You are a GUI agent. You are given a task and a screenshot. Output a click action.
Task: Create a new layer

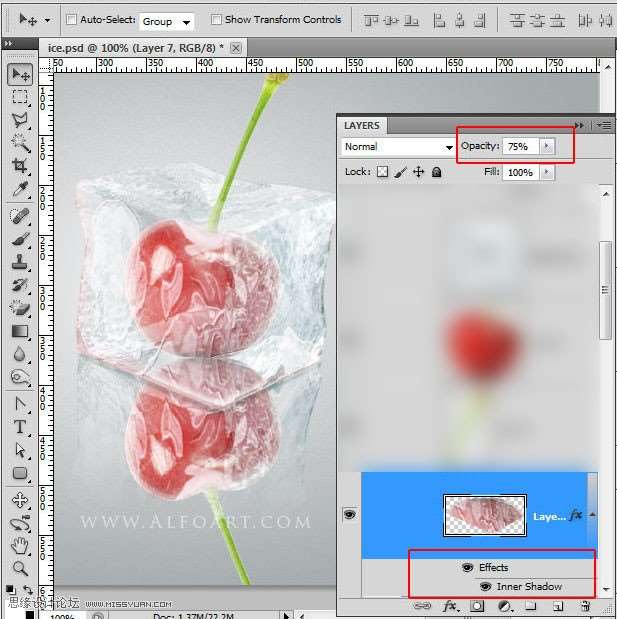558,606
